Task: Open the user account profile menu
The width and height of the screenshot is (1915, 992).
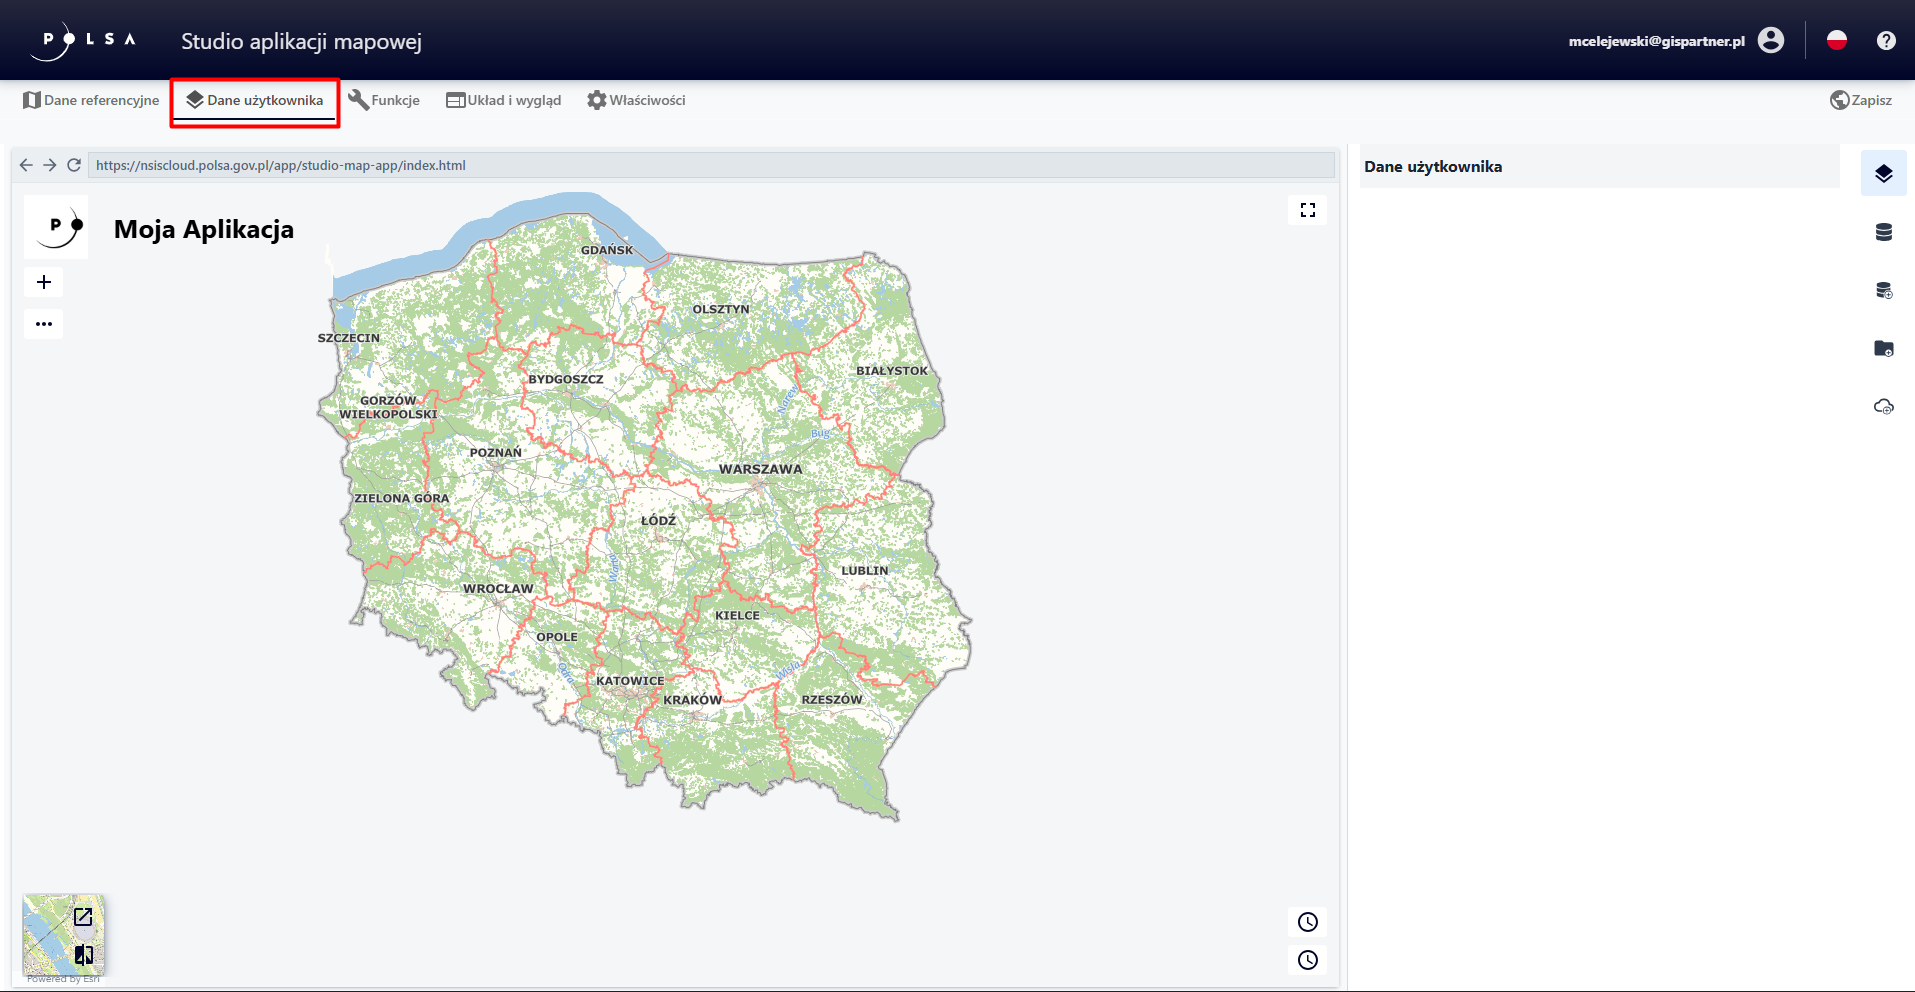Action: coord(1770,40)
